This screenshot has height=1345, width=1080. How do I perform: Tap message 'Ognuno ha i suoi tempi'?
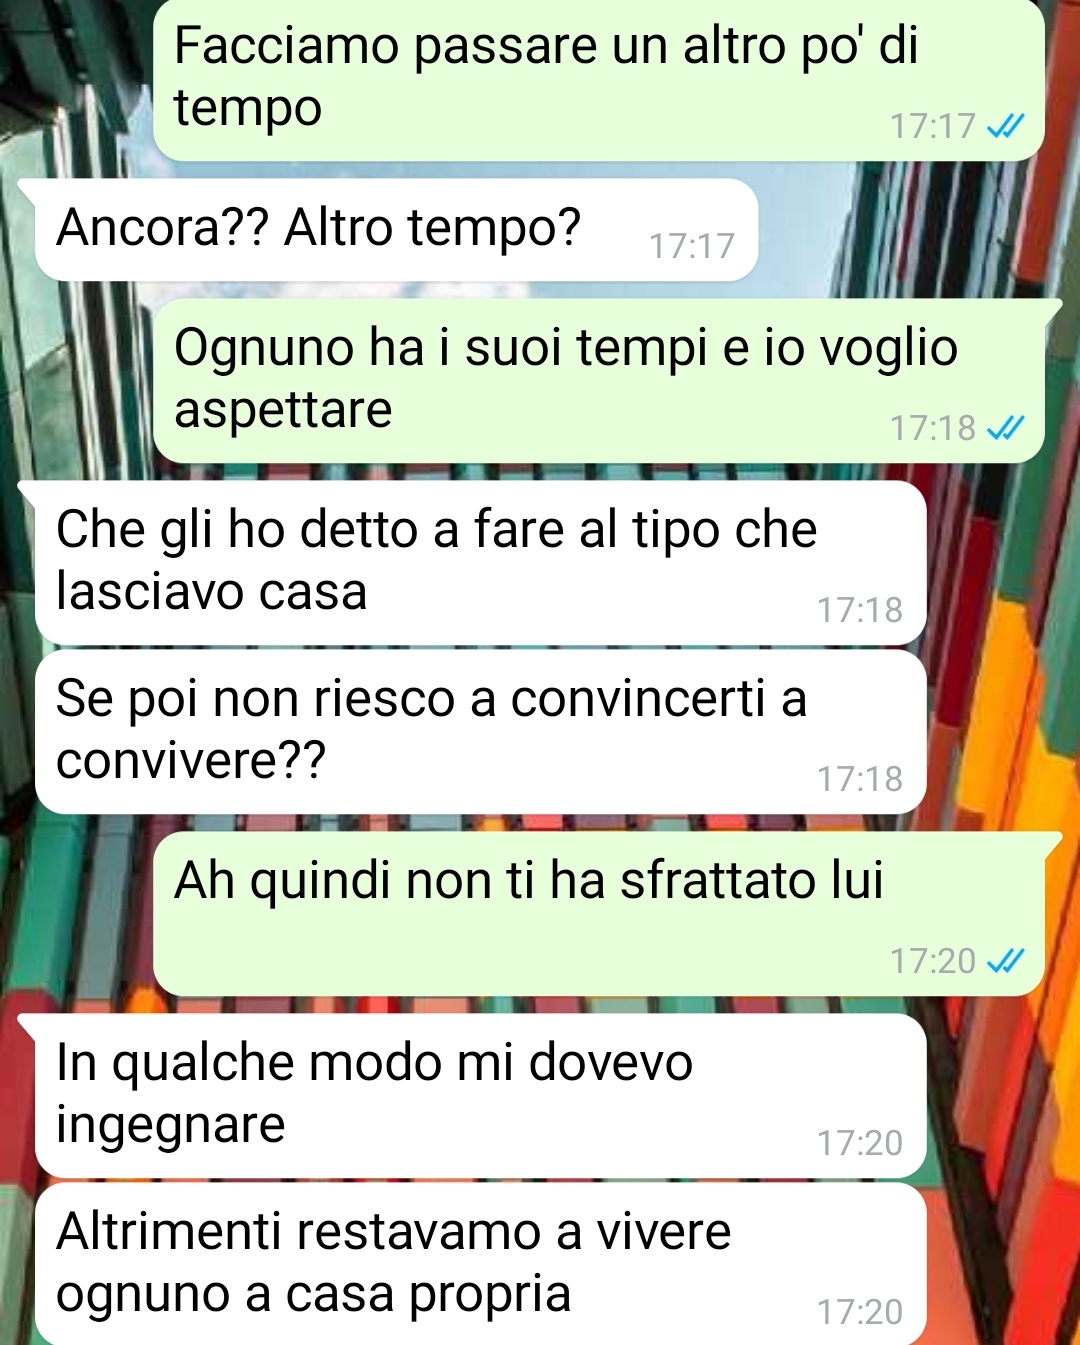599,381
